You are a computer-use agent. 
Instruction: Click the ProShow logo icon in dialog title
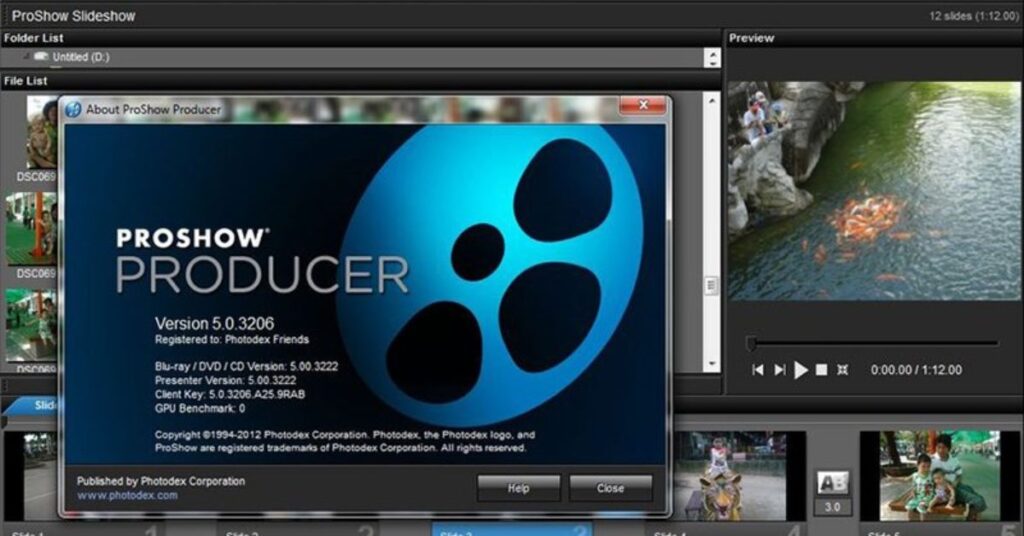(x=73, y=109)
